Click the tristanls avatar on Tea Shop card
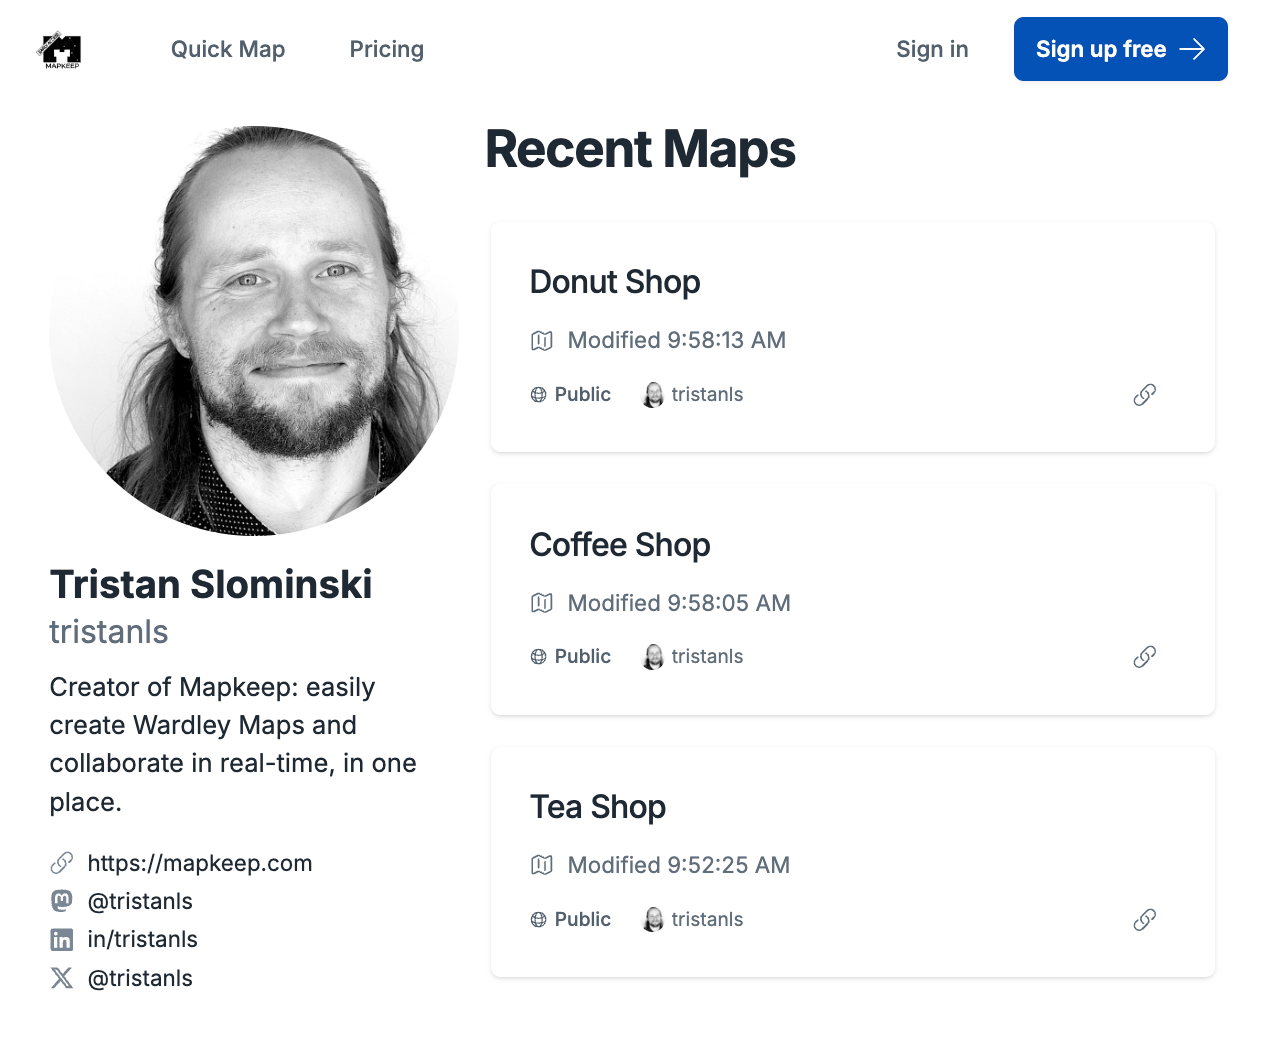This screenshot has height=1050, width=1262. click(x=653, y=920)
